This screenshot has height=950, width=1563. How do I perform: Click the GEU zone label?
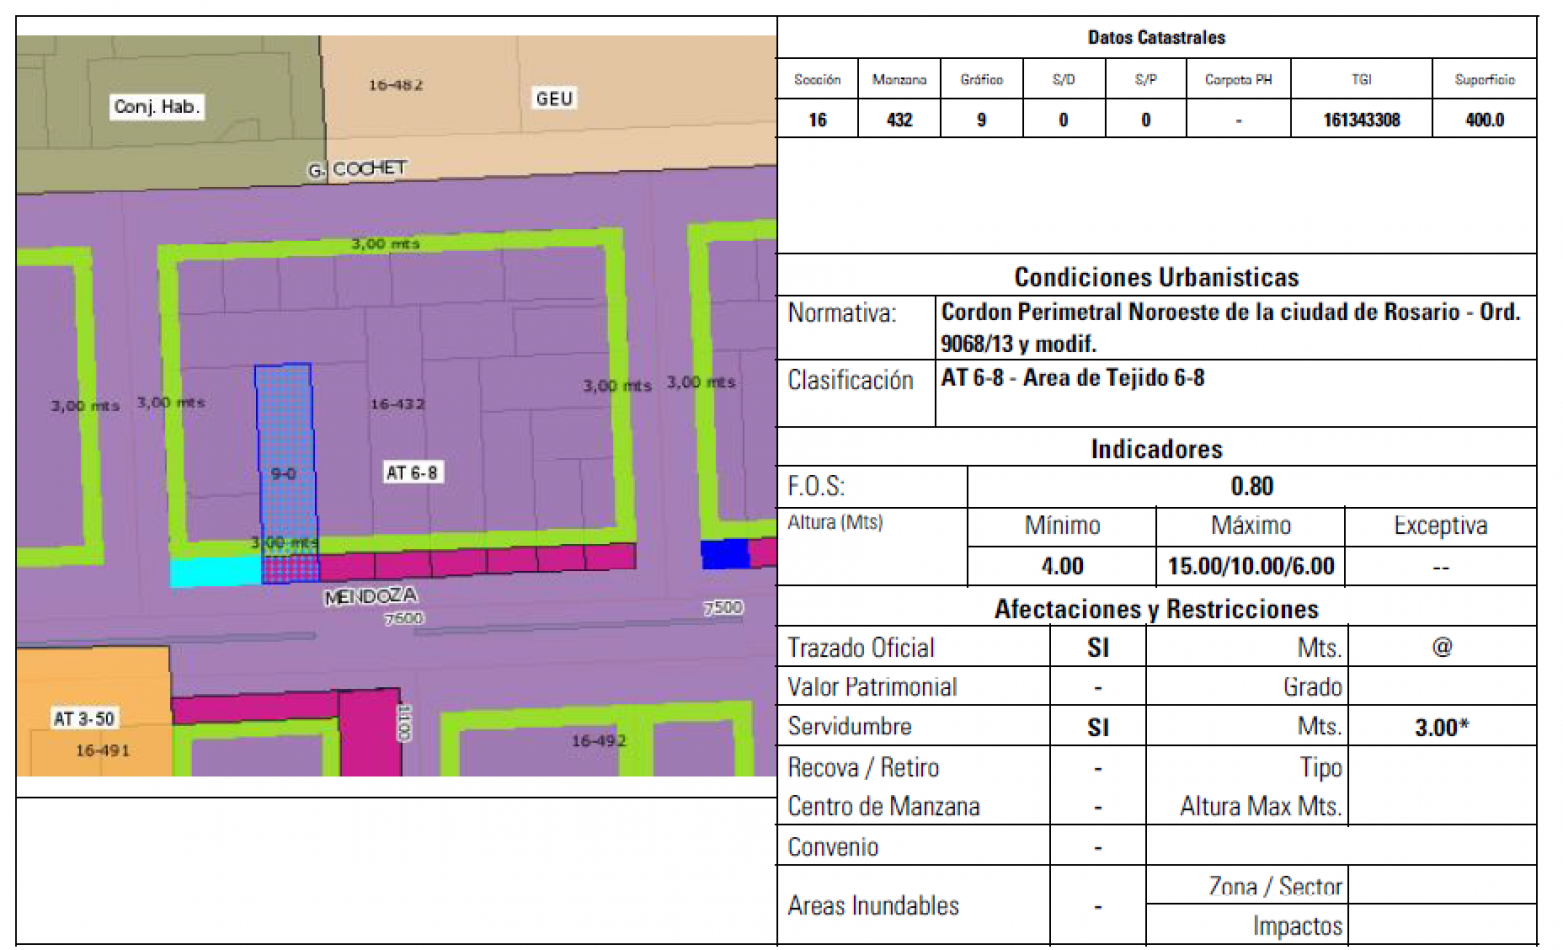pos(554,98)
